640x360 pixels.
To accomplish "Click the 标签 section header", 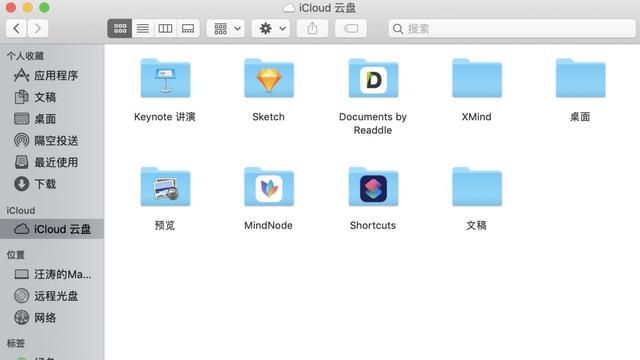I will point(16,343).
